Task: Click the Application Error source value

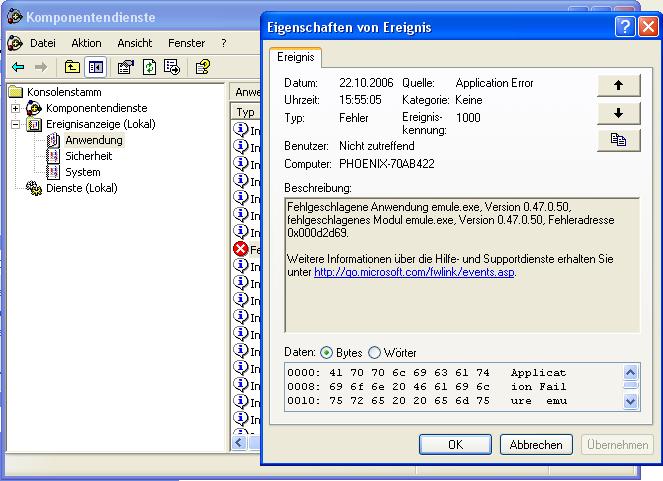Action: (494, 83)
